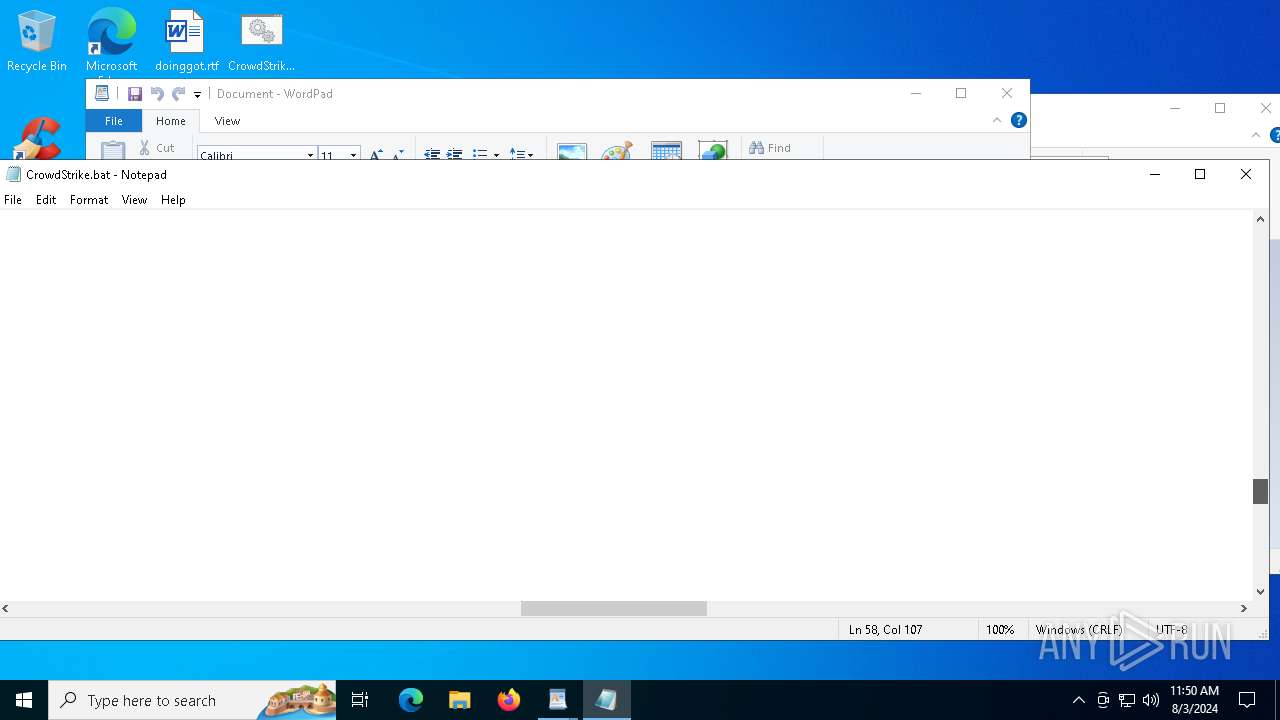Click the Date and Time icon in WordPad
The image size is (1280, 720).
click(666, 151)
